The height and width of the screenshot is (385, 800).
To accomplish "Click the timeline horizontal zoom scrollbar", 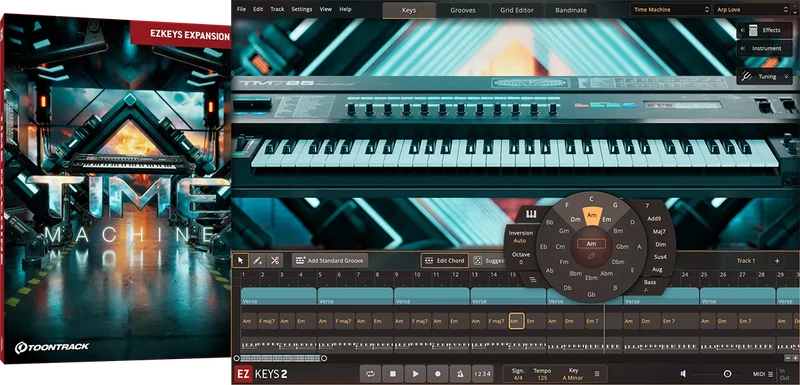I will (x=280, y=358).
